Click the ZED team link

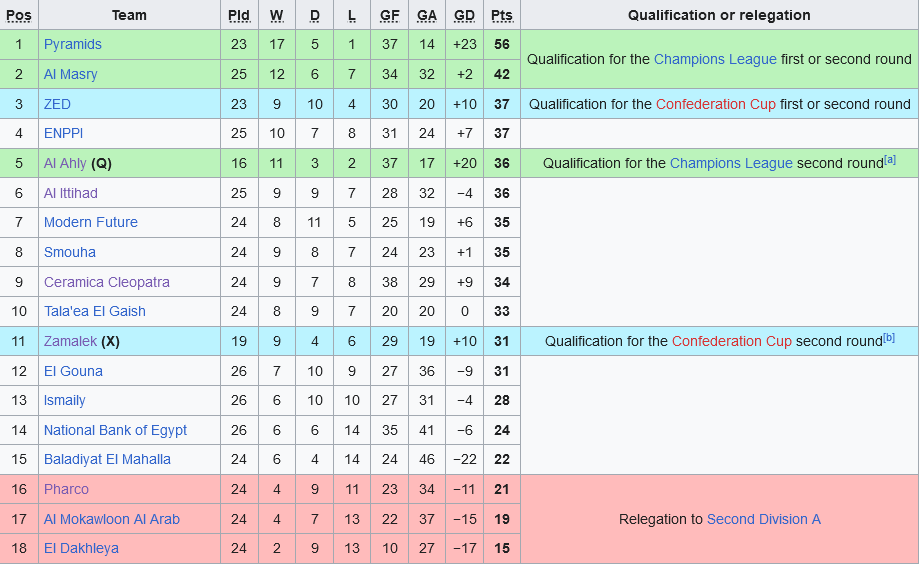click(x=57, y=105)
